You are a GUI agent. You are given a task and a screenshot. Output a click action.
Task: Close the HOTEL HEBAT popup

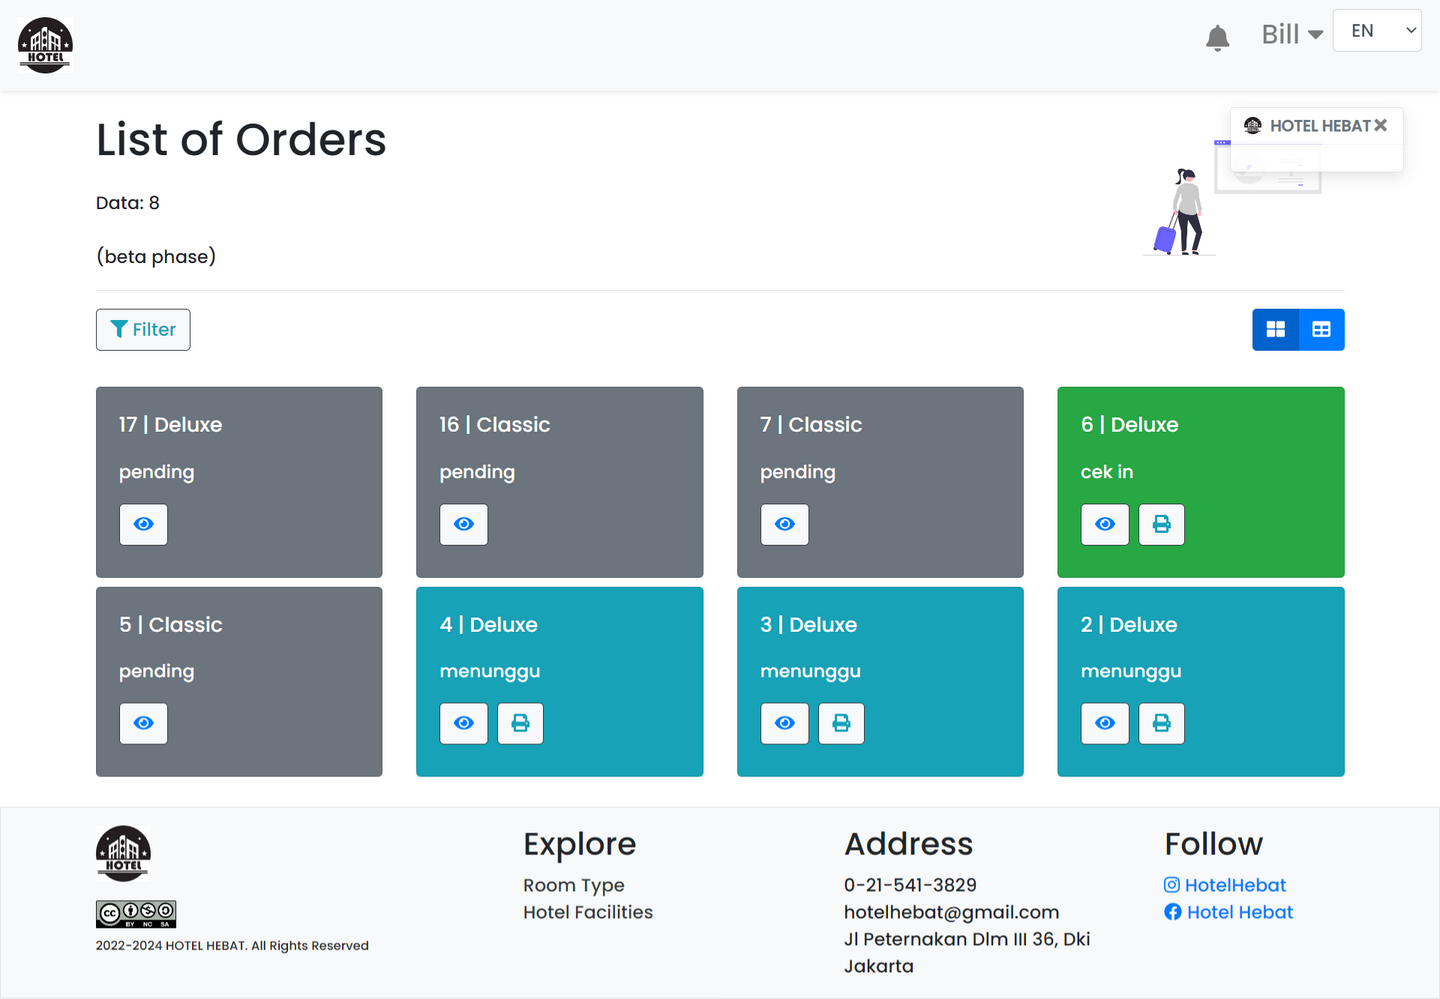(x=1380, y=125)
